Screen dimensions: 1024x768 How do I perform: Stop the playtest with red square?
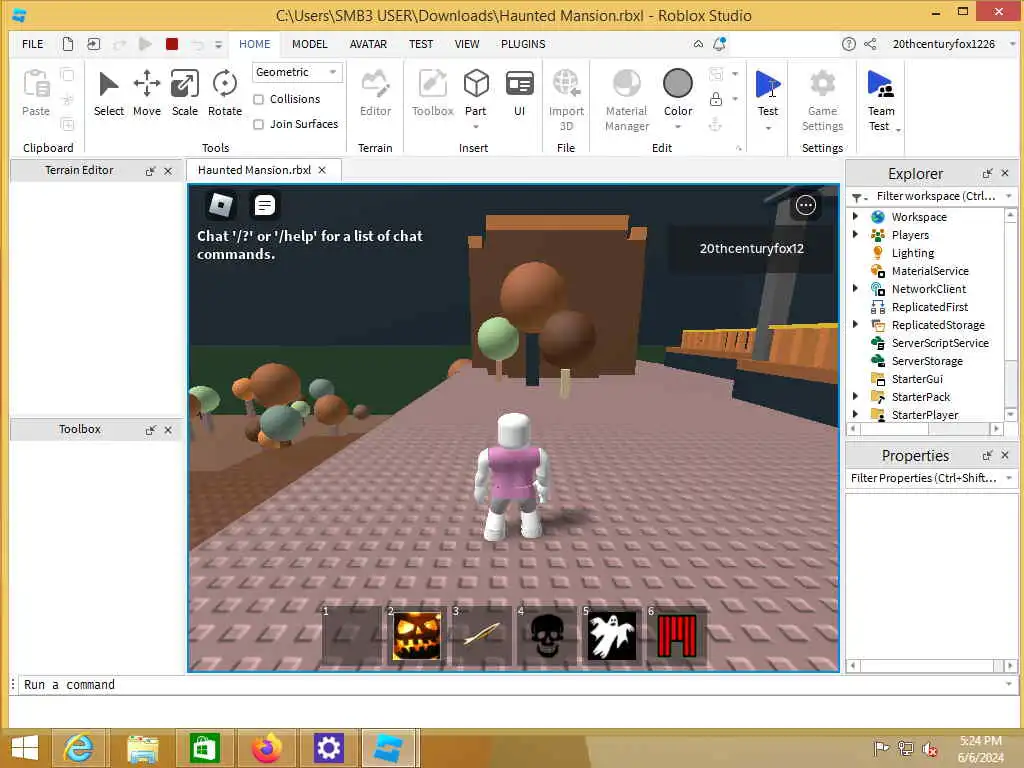[172, 44]
